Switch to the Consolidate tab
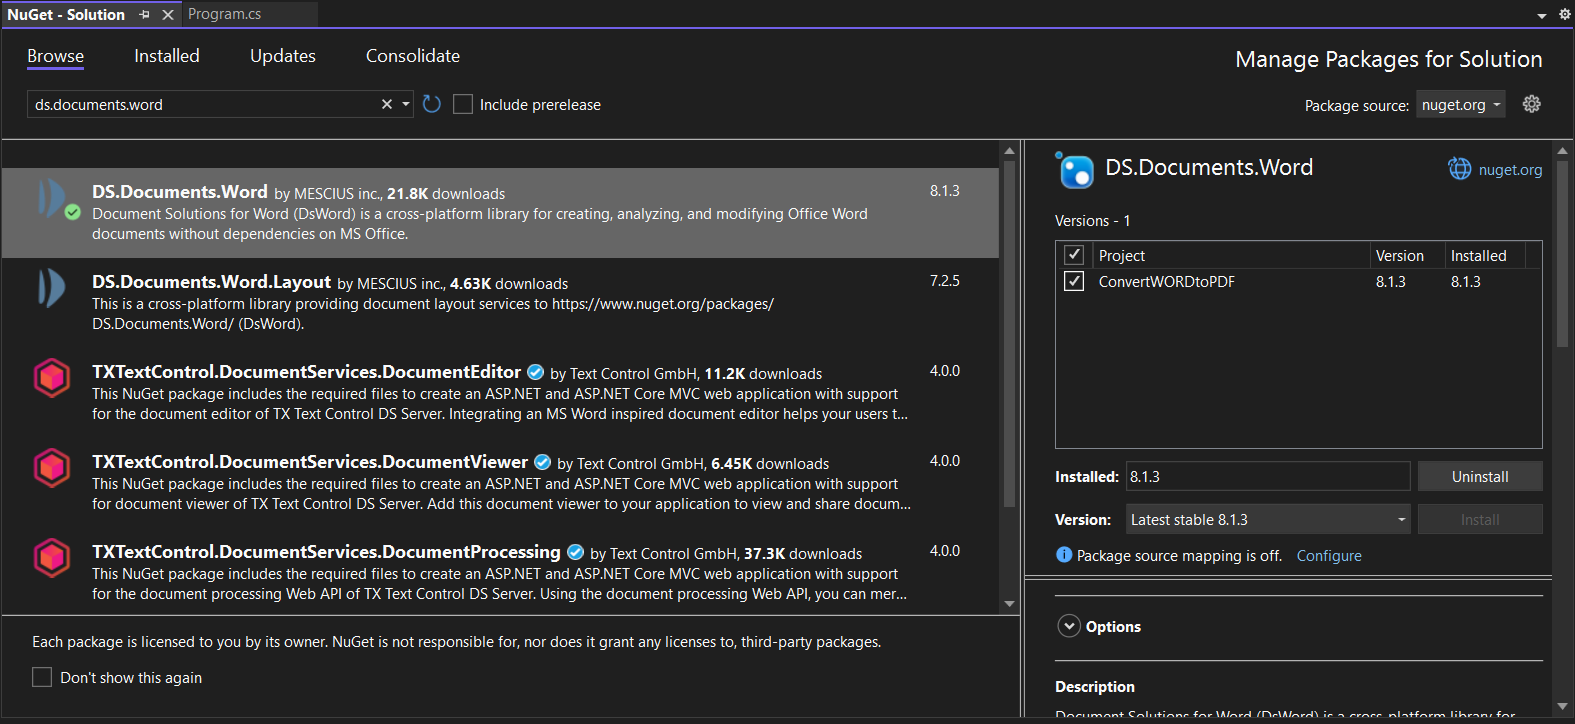This screenshot has width=1575, height=724. click(413, 56)
